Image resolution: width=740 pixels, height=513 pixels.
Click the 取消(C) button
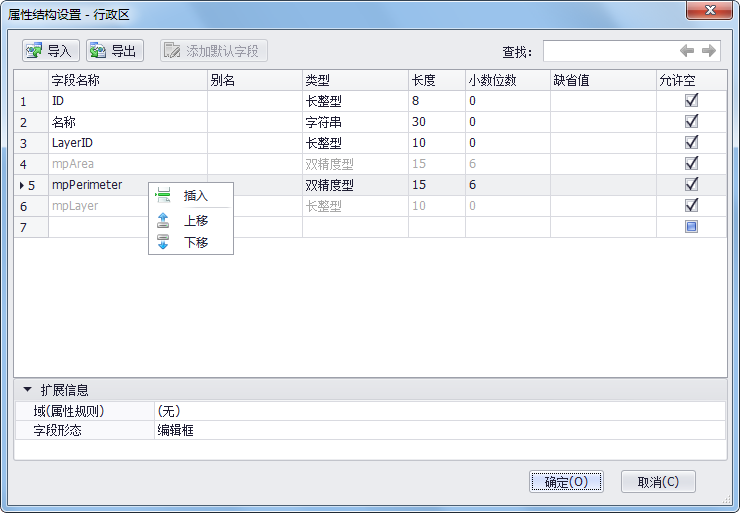pos(658,482)
